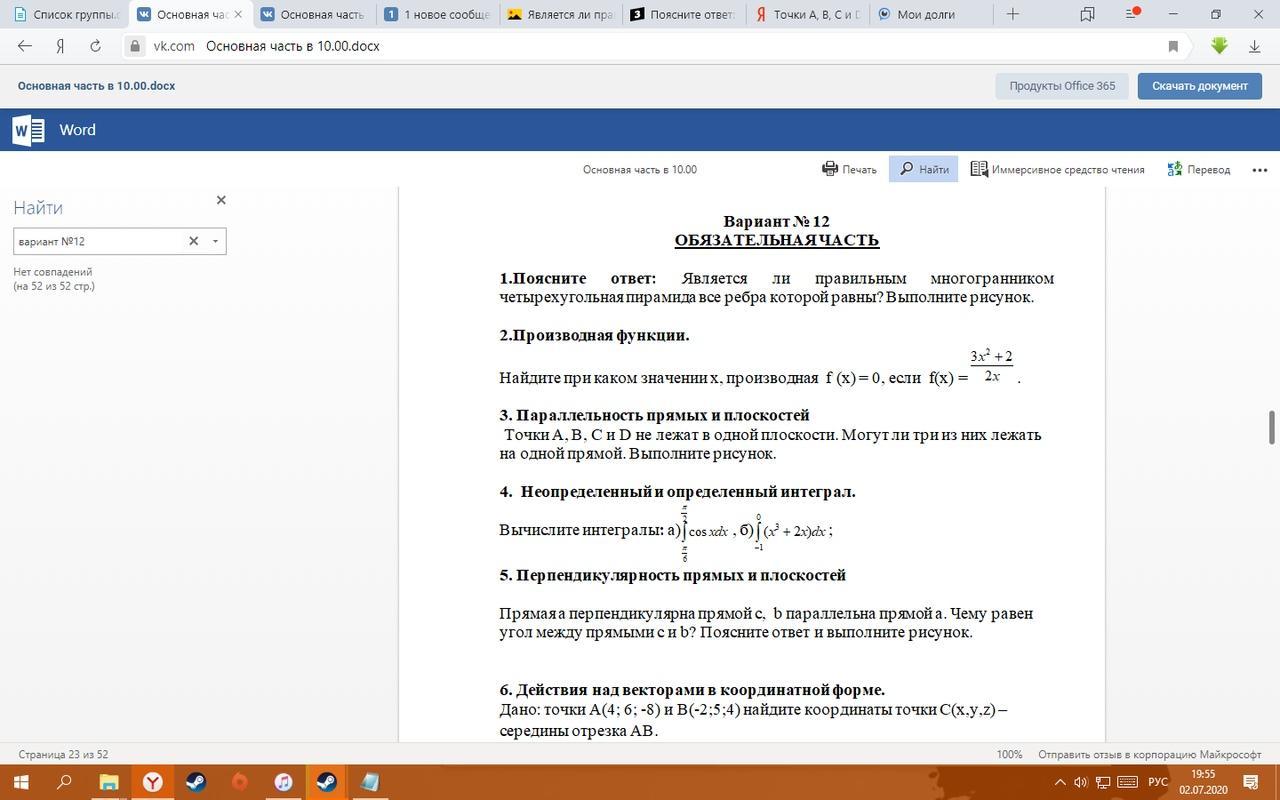This screenshot has height=800, width=1280.
Task: Open browser downloads arrow
Action: 1254,46
